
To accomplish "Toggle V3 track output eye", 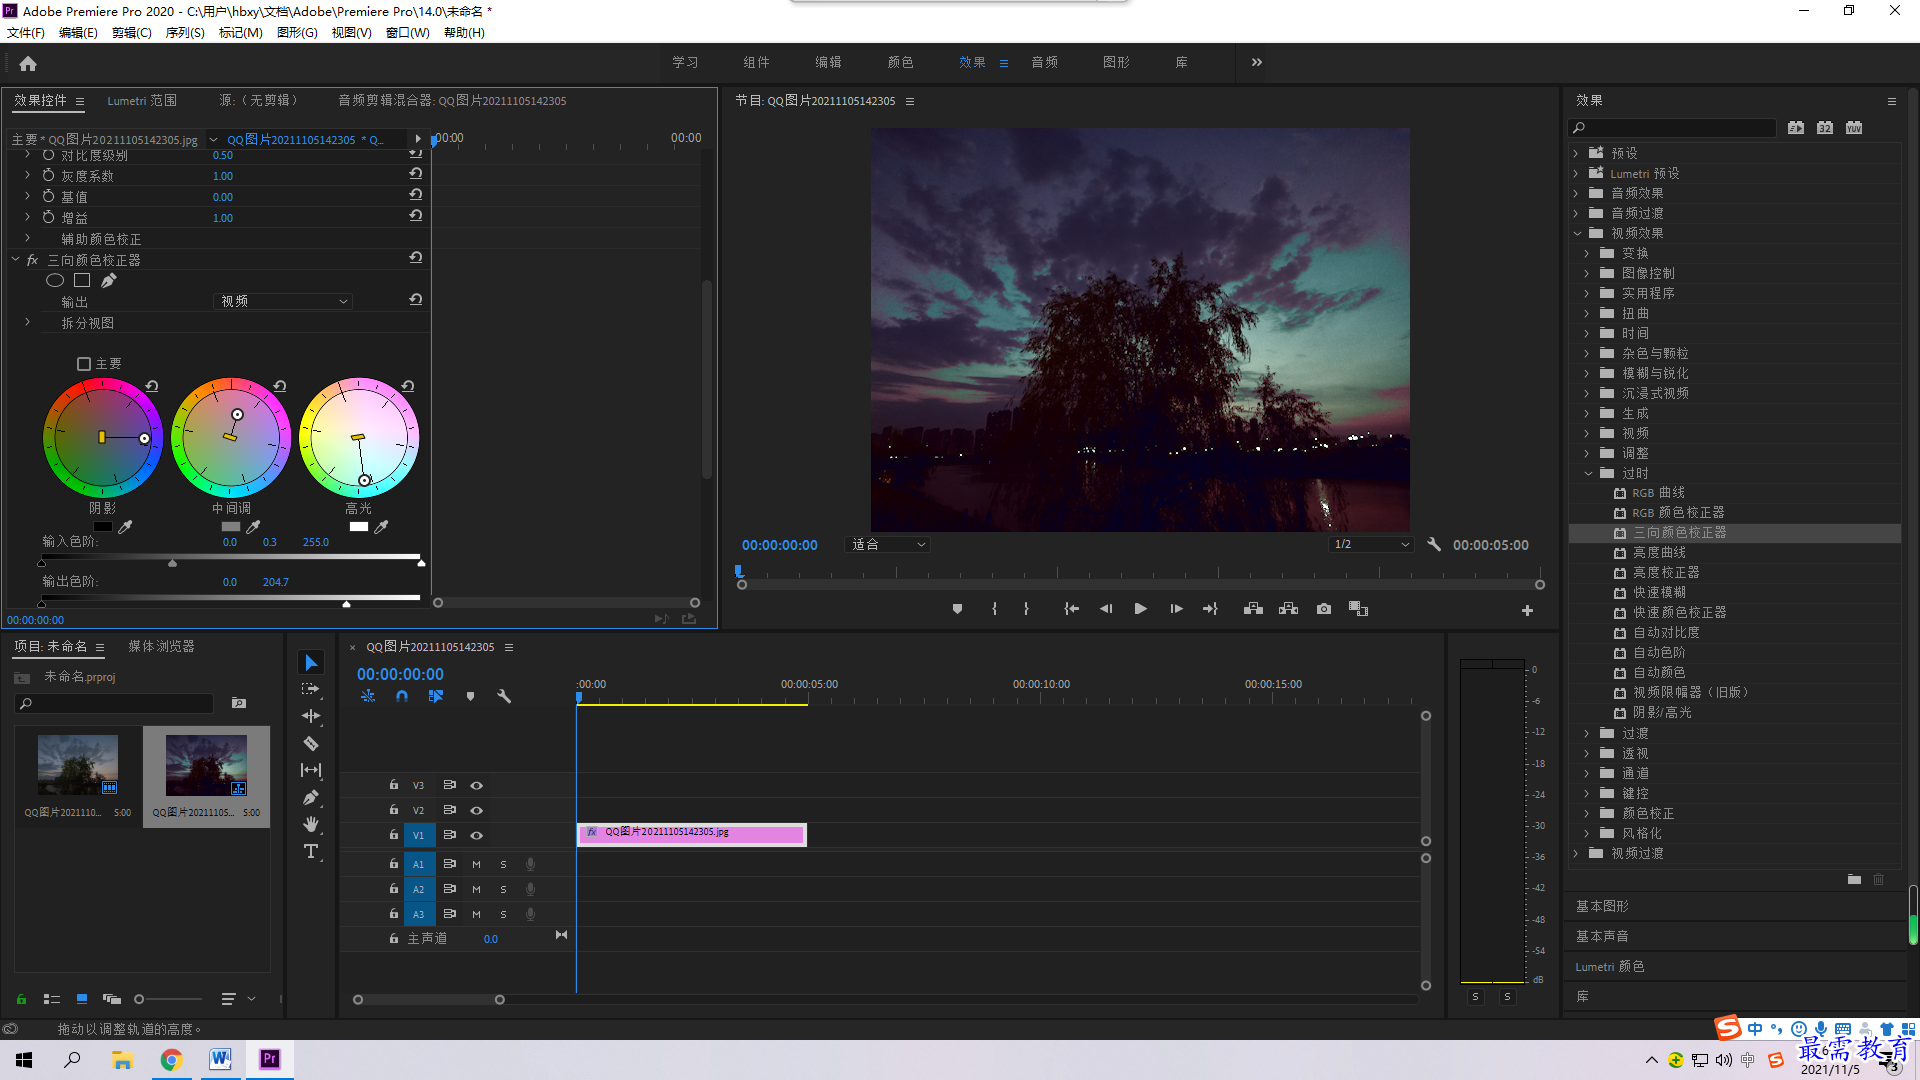I will (477, 785).
